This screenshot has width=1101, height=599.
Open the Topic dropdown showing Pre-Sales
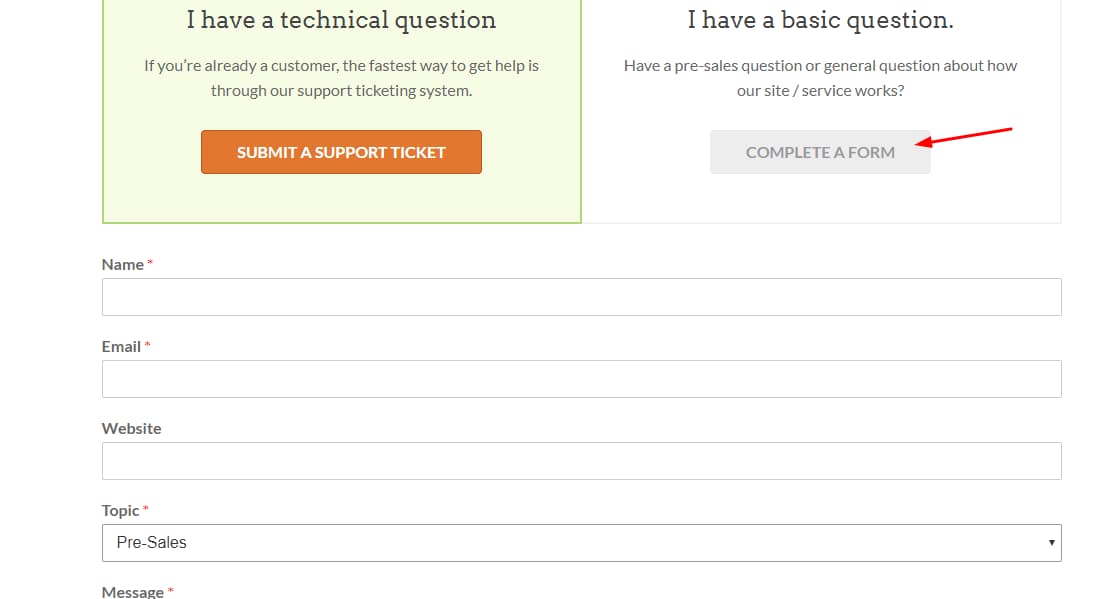(x=581, y=543)
